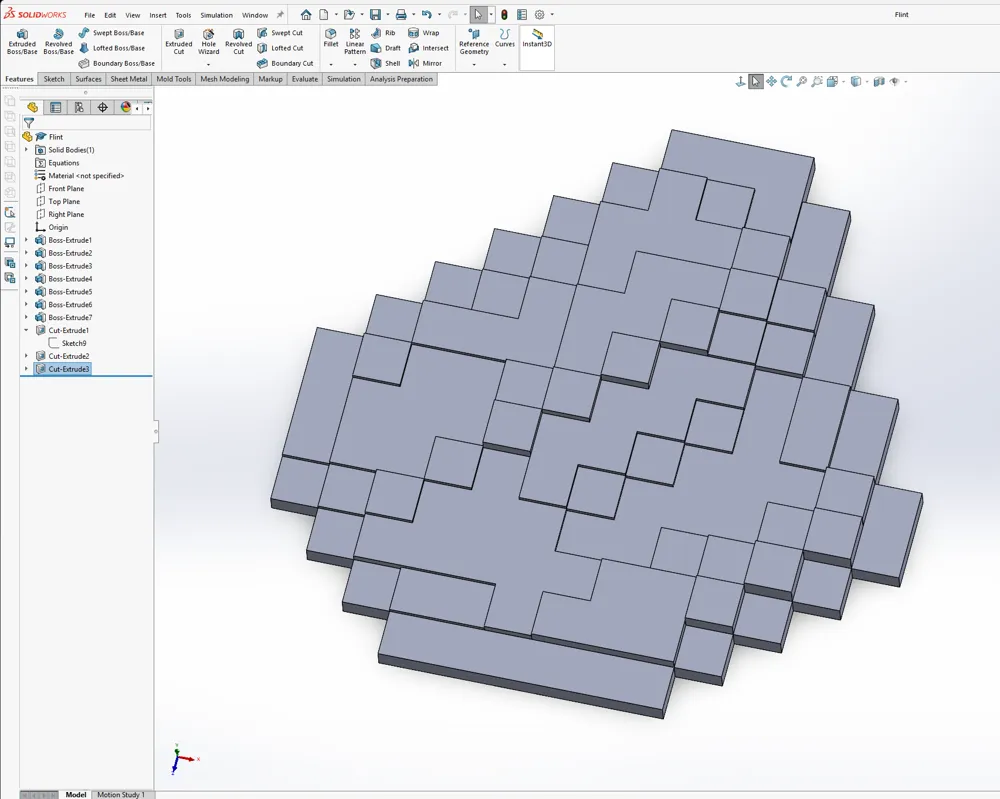Open the Hole Wizard tool
This screenshot has width=1000, height=799.
click(209, 41)
